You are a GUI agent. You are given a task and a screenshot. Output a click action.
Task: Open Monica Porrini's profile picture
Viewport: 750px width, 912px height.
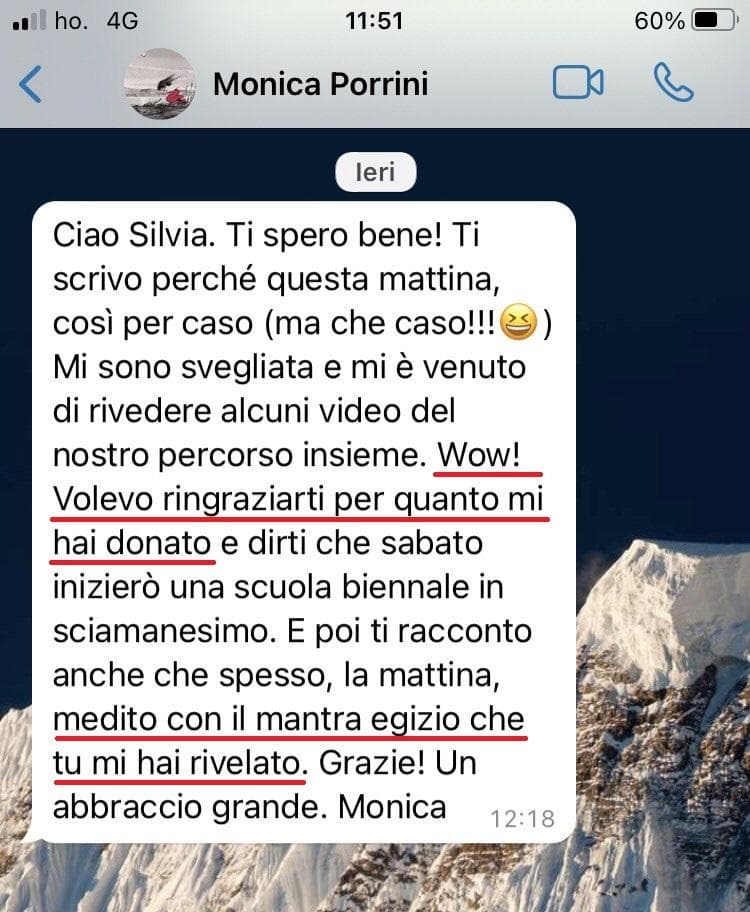pyautogui.click(x=160, y=84)
